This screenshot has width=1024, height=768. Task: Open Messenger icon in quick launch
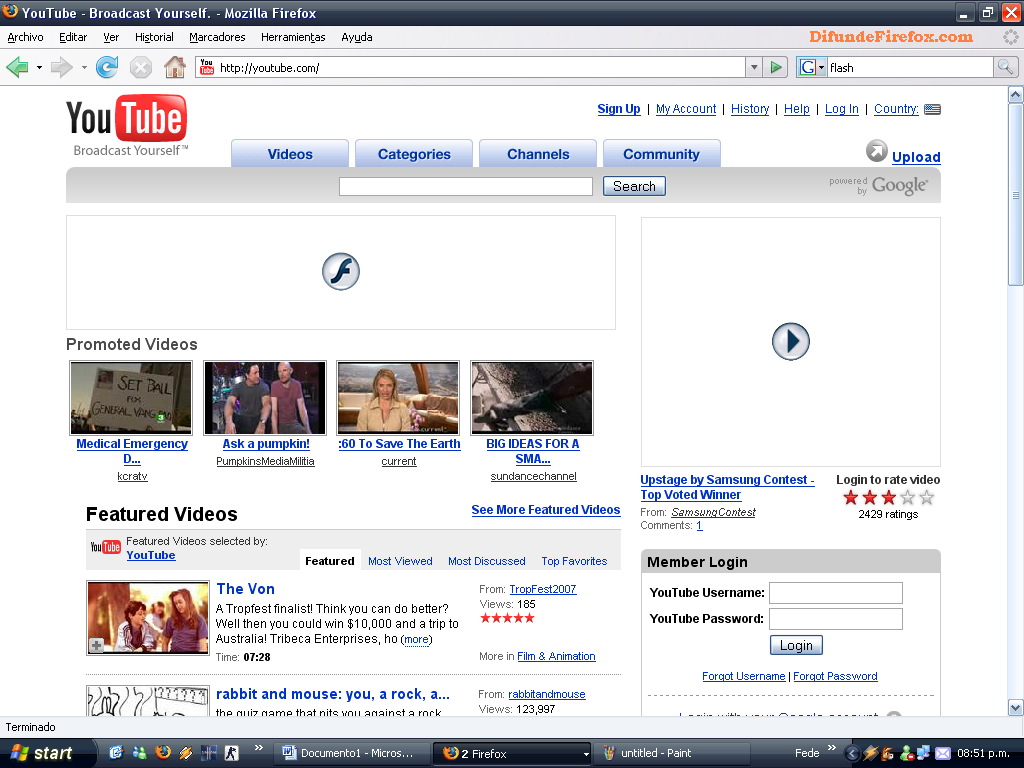[x=139, y=753]
